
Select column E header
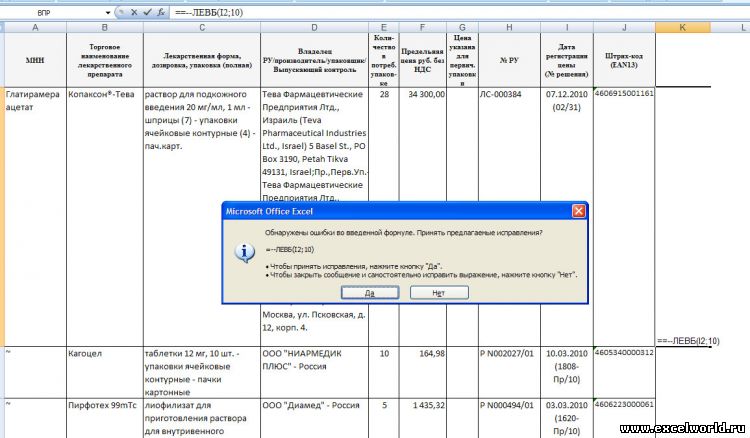384,27
